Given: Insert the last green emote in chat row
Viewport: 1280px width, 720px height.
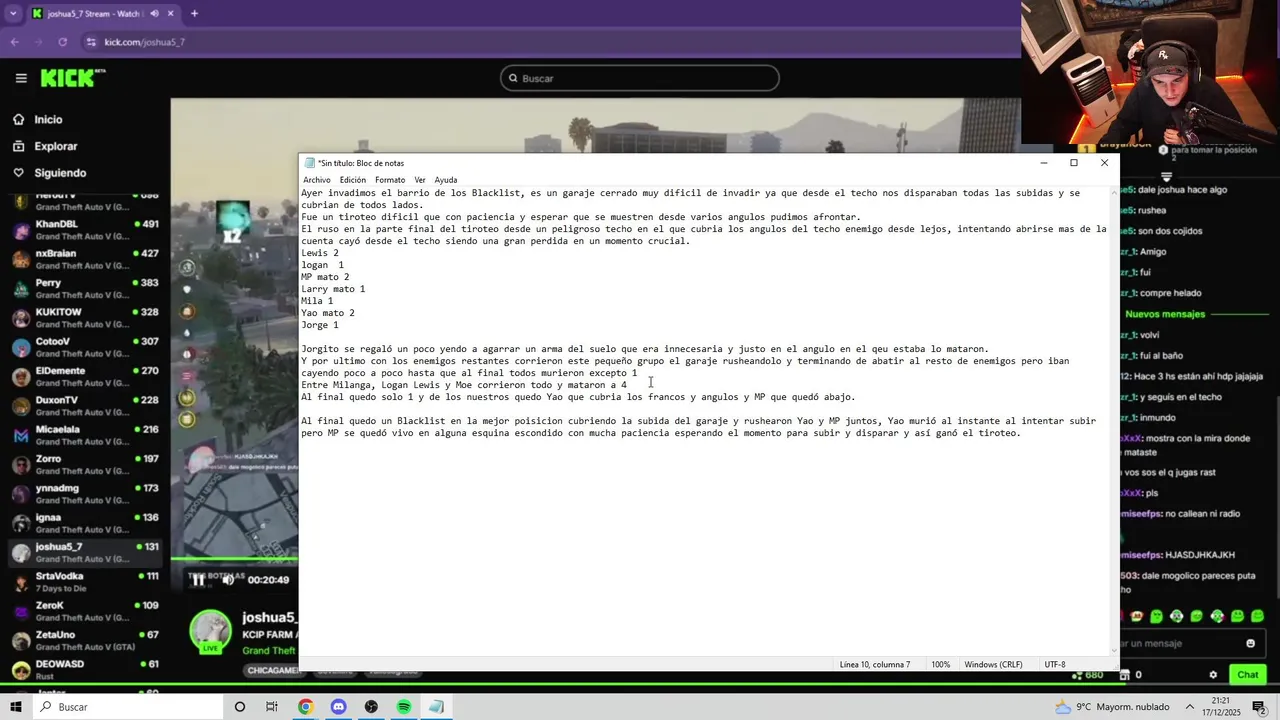Looking at the screenshot, I should 1257,616.
